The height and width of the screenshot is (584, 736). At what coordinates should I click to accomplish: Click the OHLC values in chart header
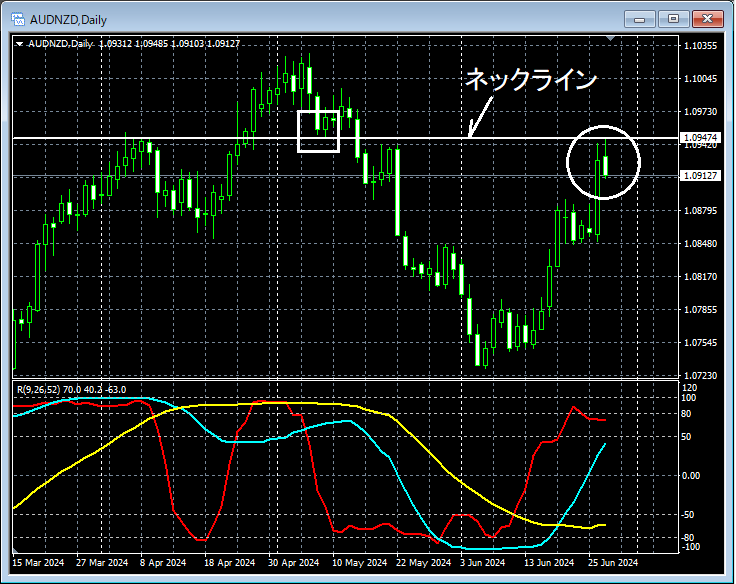170,44
